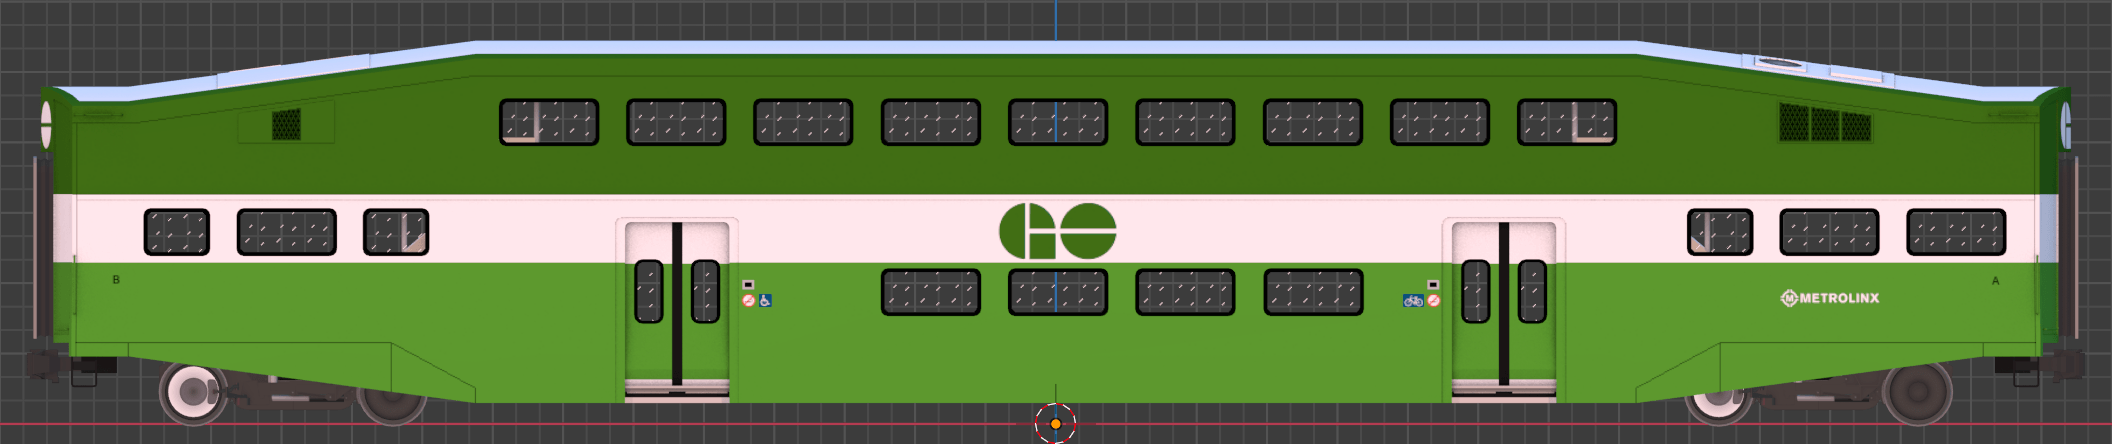Click the blue bicycle sign

click(x=1412, y=300)
